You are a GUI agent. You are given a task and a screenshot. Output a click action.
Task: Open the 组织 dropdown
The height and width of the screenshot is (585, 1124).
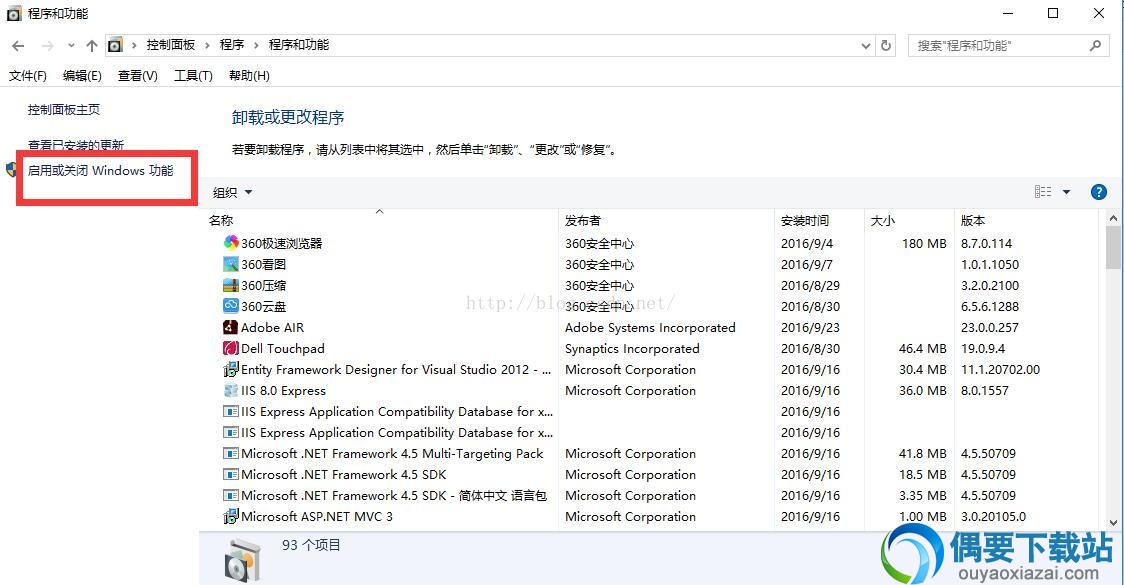[232, 192]
